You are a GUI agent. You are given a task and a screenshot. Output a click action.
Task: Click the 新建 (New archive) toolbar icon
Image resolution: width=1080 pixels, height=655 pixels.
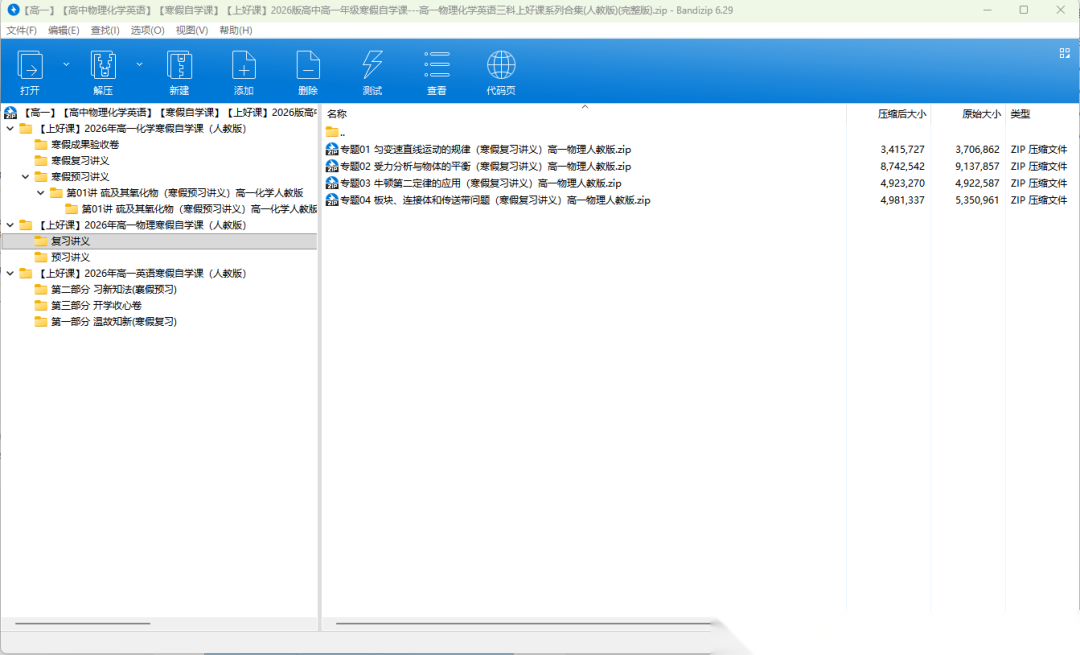pyautogui.click(x=179, y=67)
